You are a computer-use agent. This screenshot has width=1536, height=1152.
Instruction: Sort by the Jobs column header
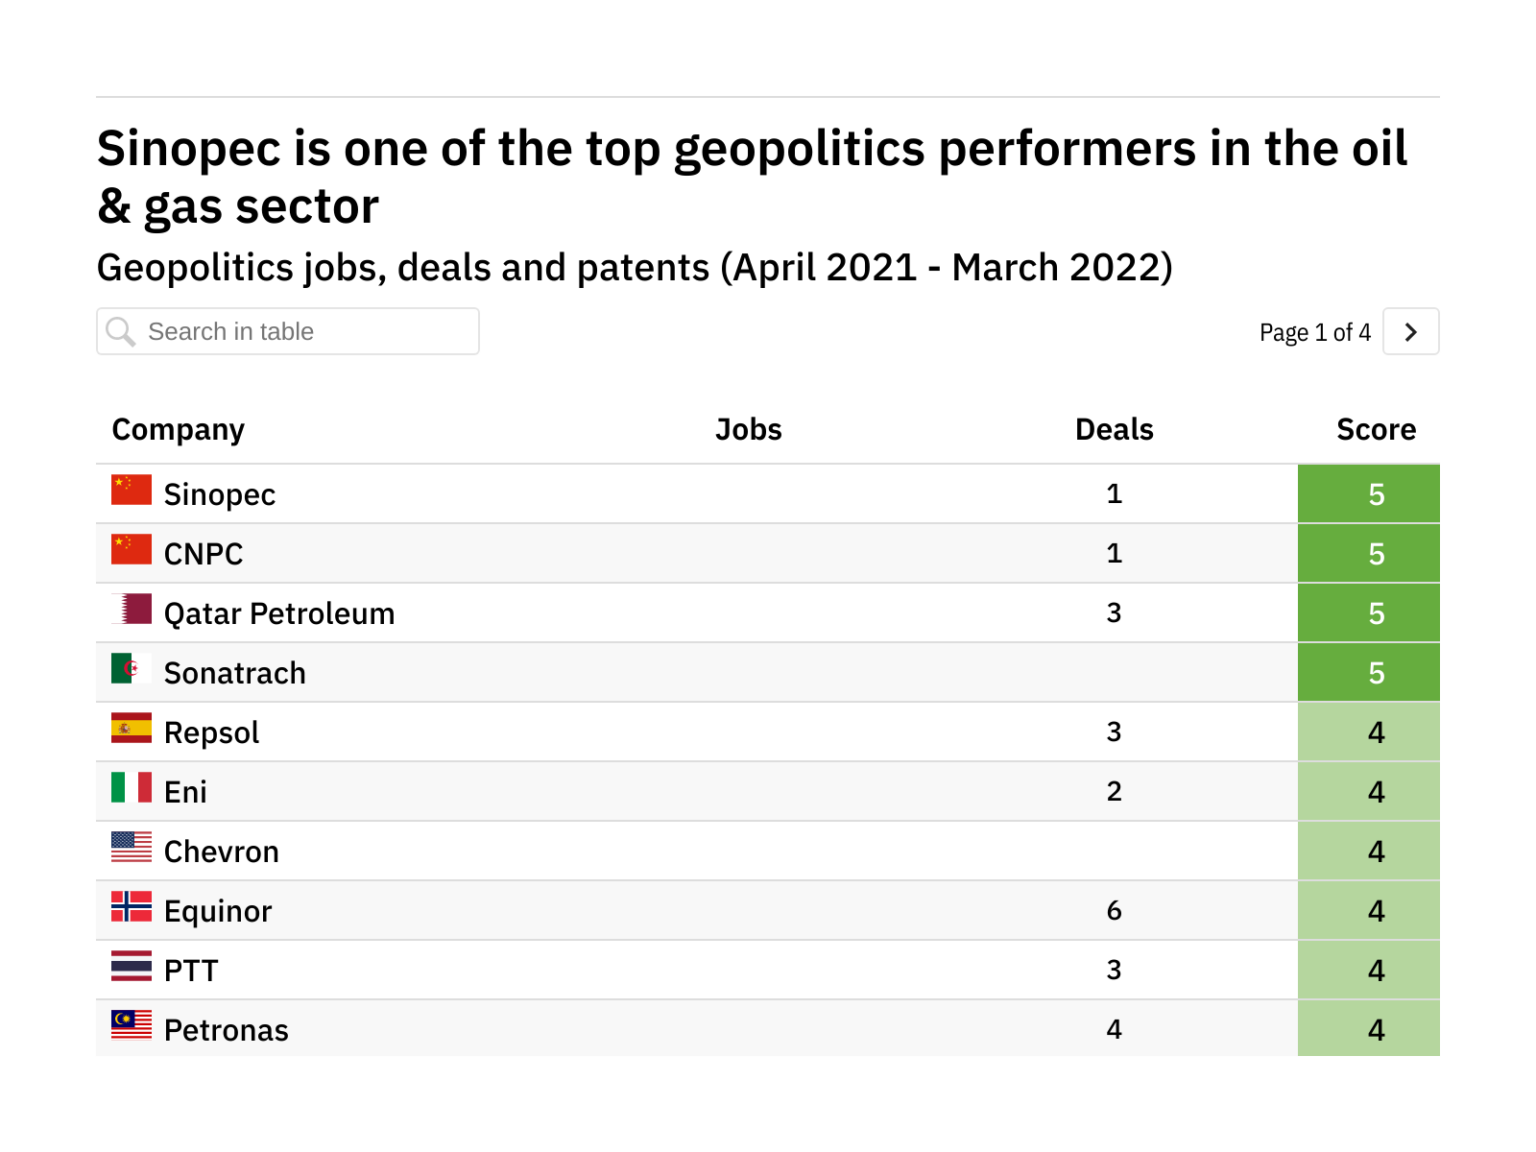pyautogui.click(x=748, y=430)
